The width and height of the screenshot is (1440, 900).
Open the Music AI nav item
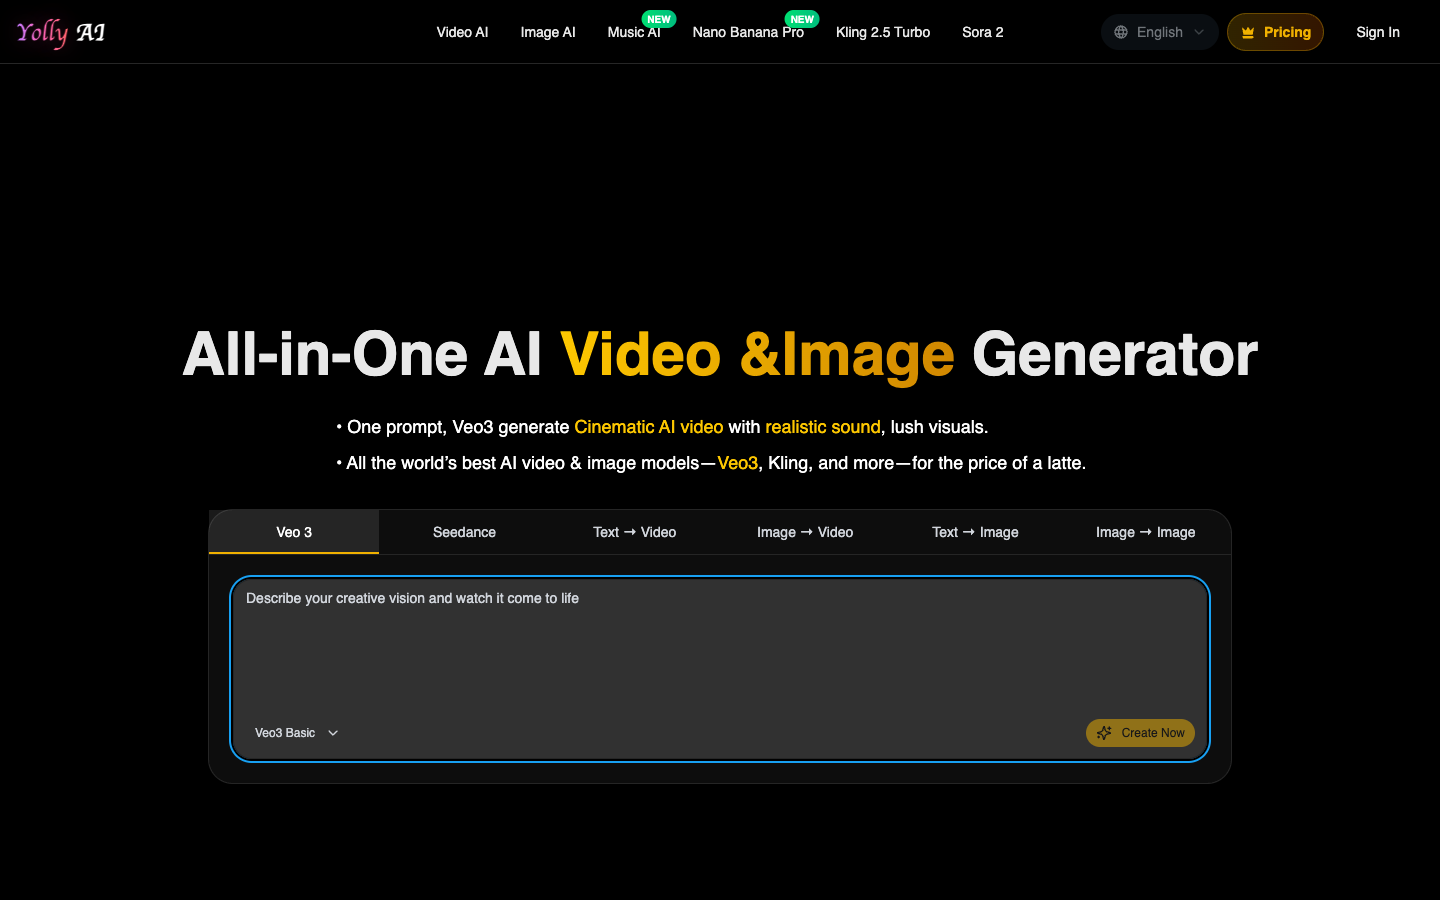click(634, 33)
